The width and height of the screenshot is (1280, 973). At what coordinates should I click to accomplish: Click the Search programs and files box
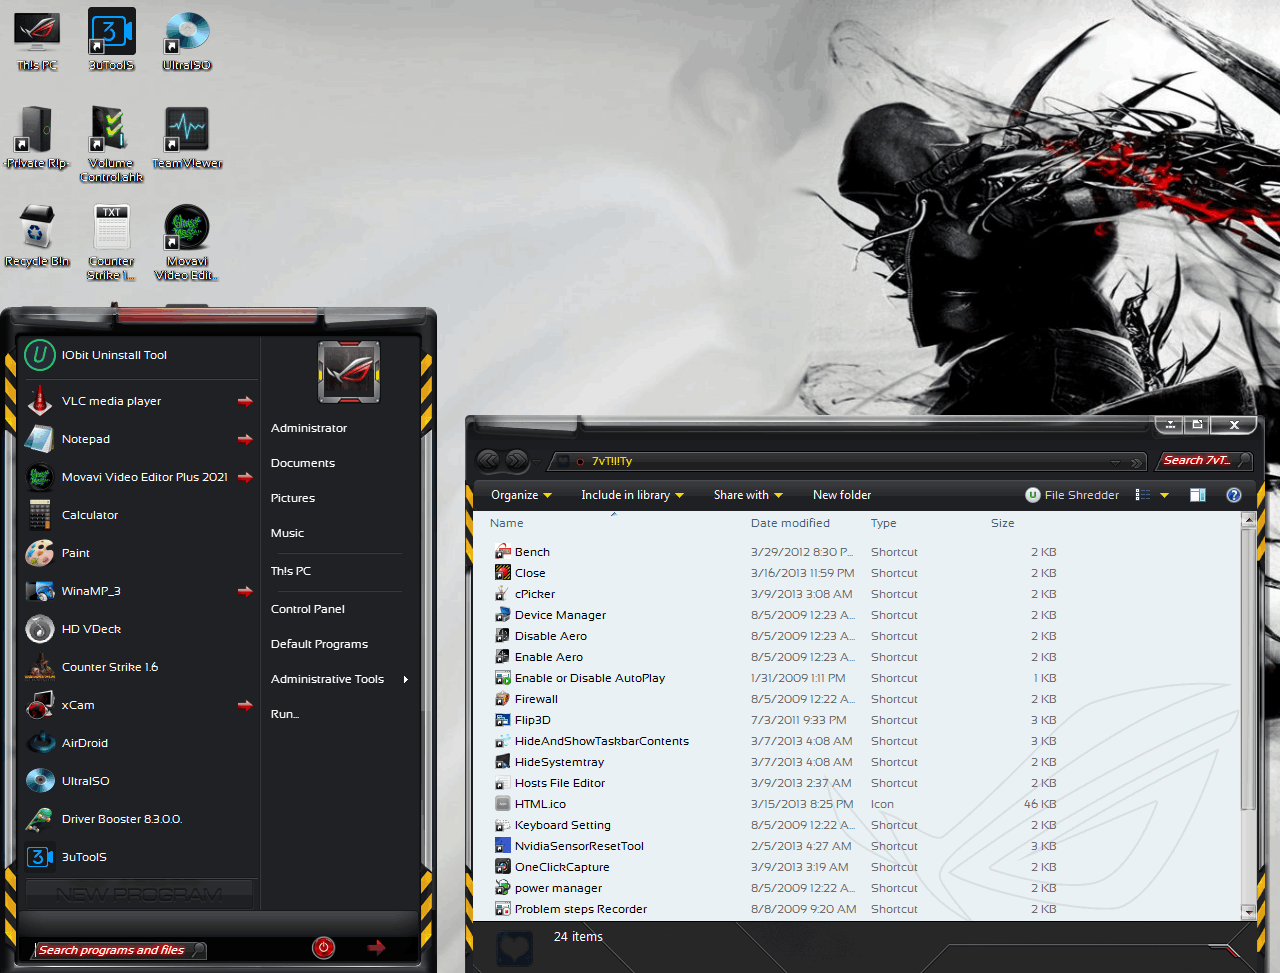tap(120, 950)
